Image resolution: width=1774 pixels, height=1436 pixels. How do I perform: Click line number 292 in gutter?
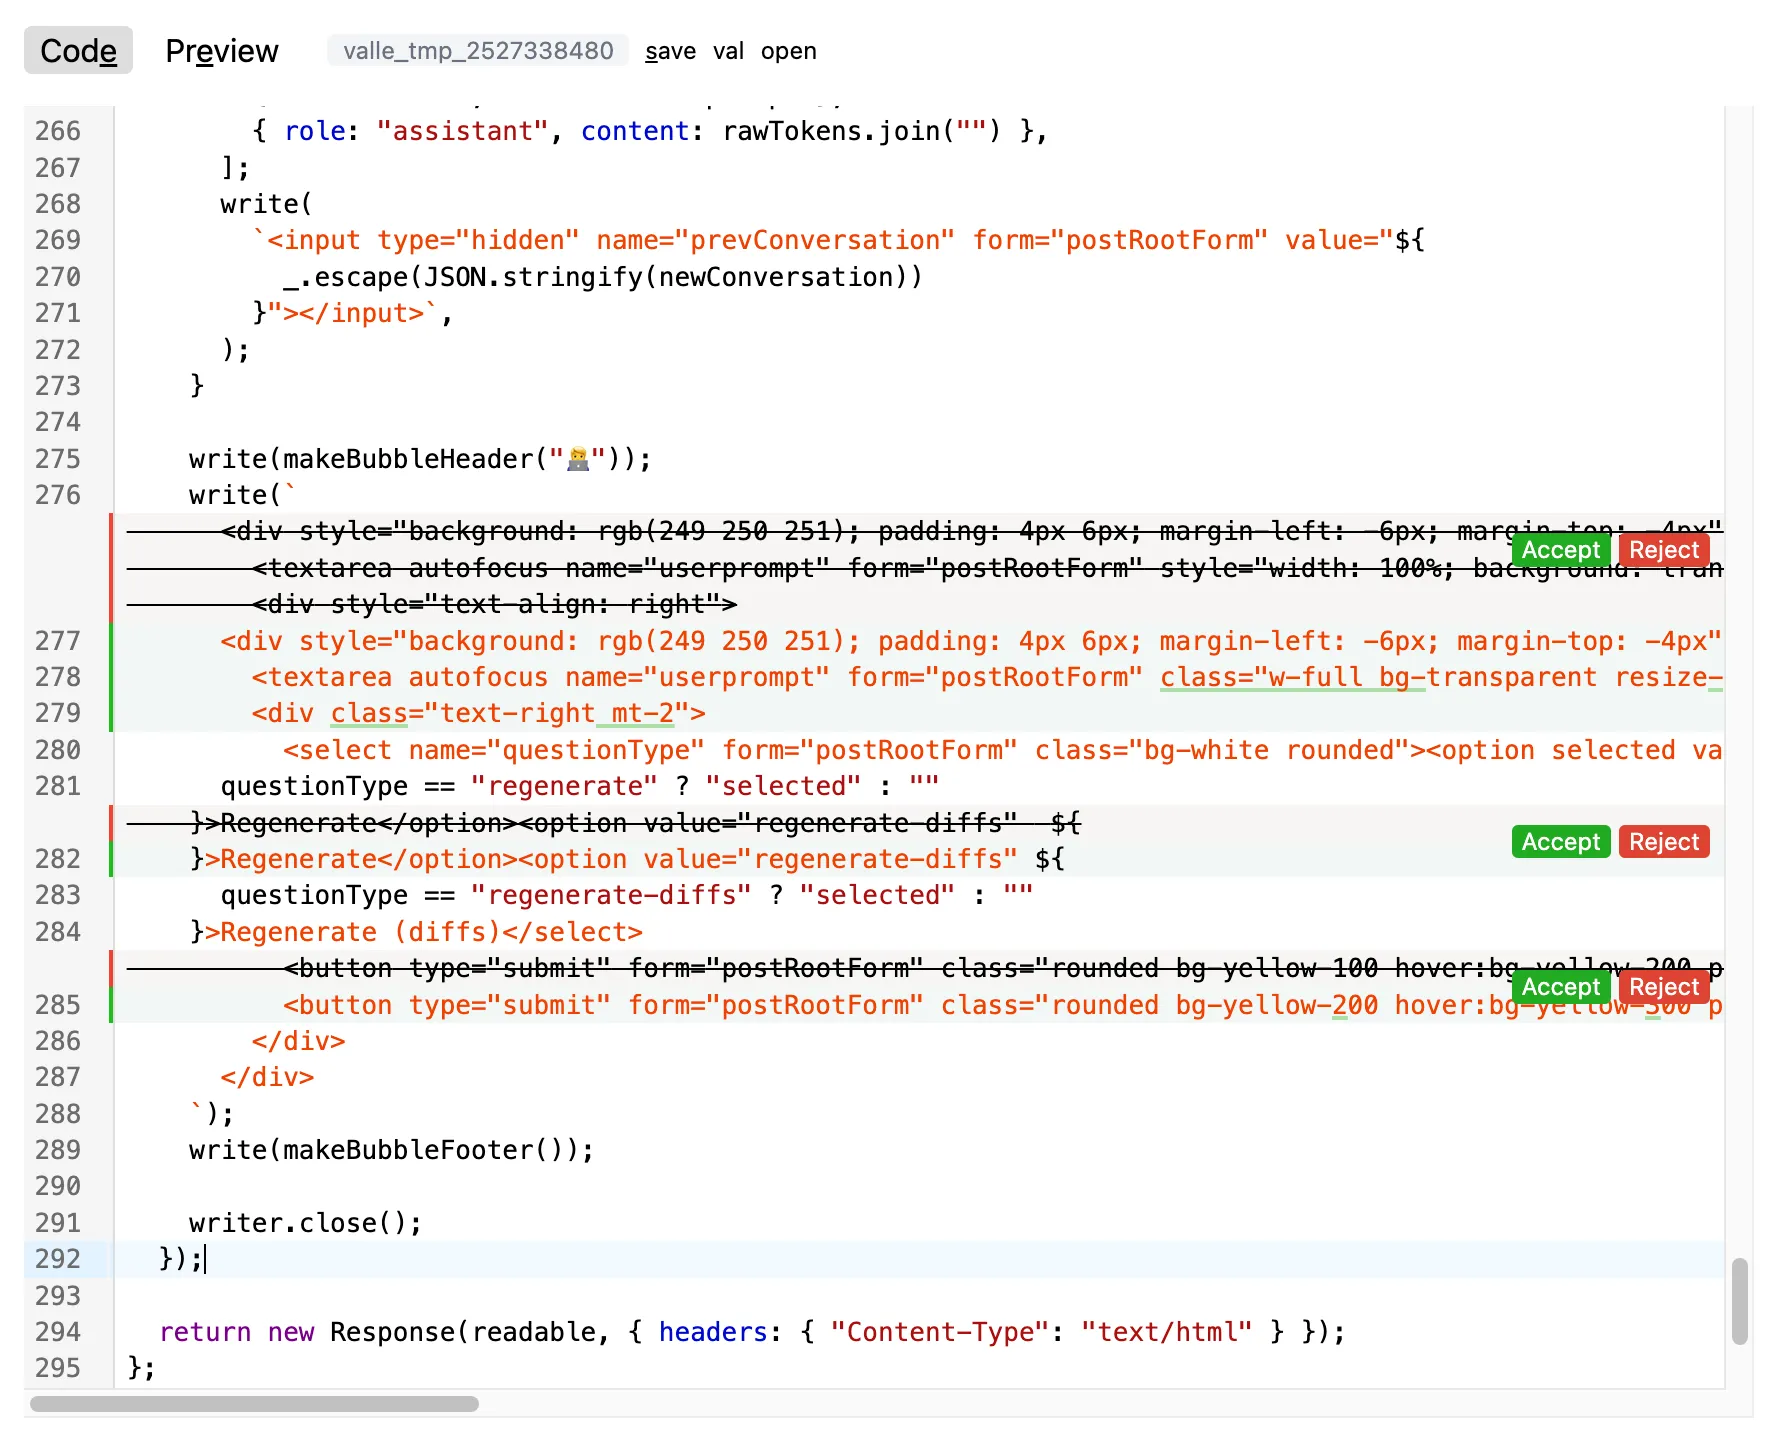58,1259
